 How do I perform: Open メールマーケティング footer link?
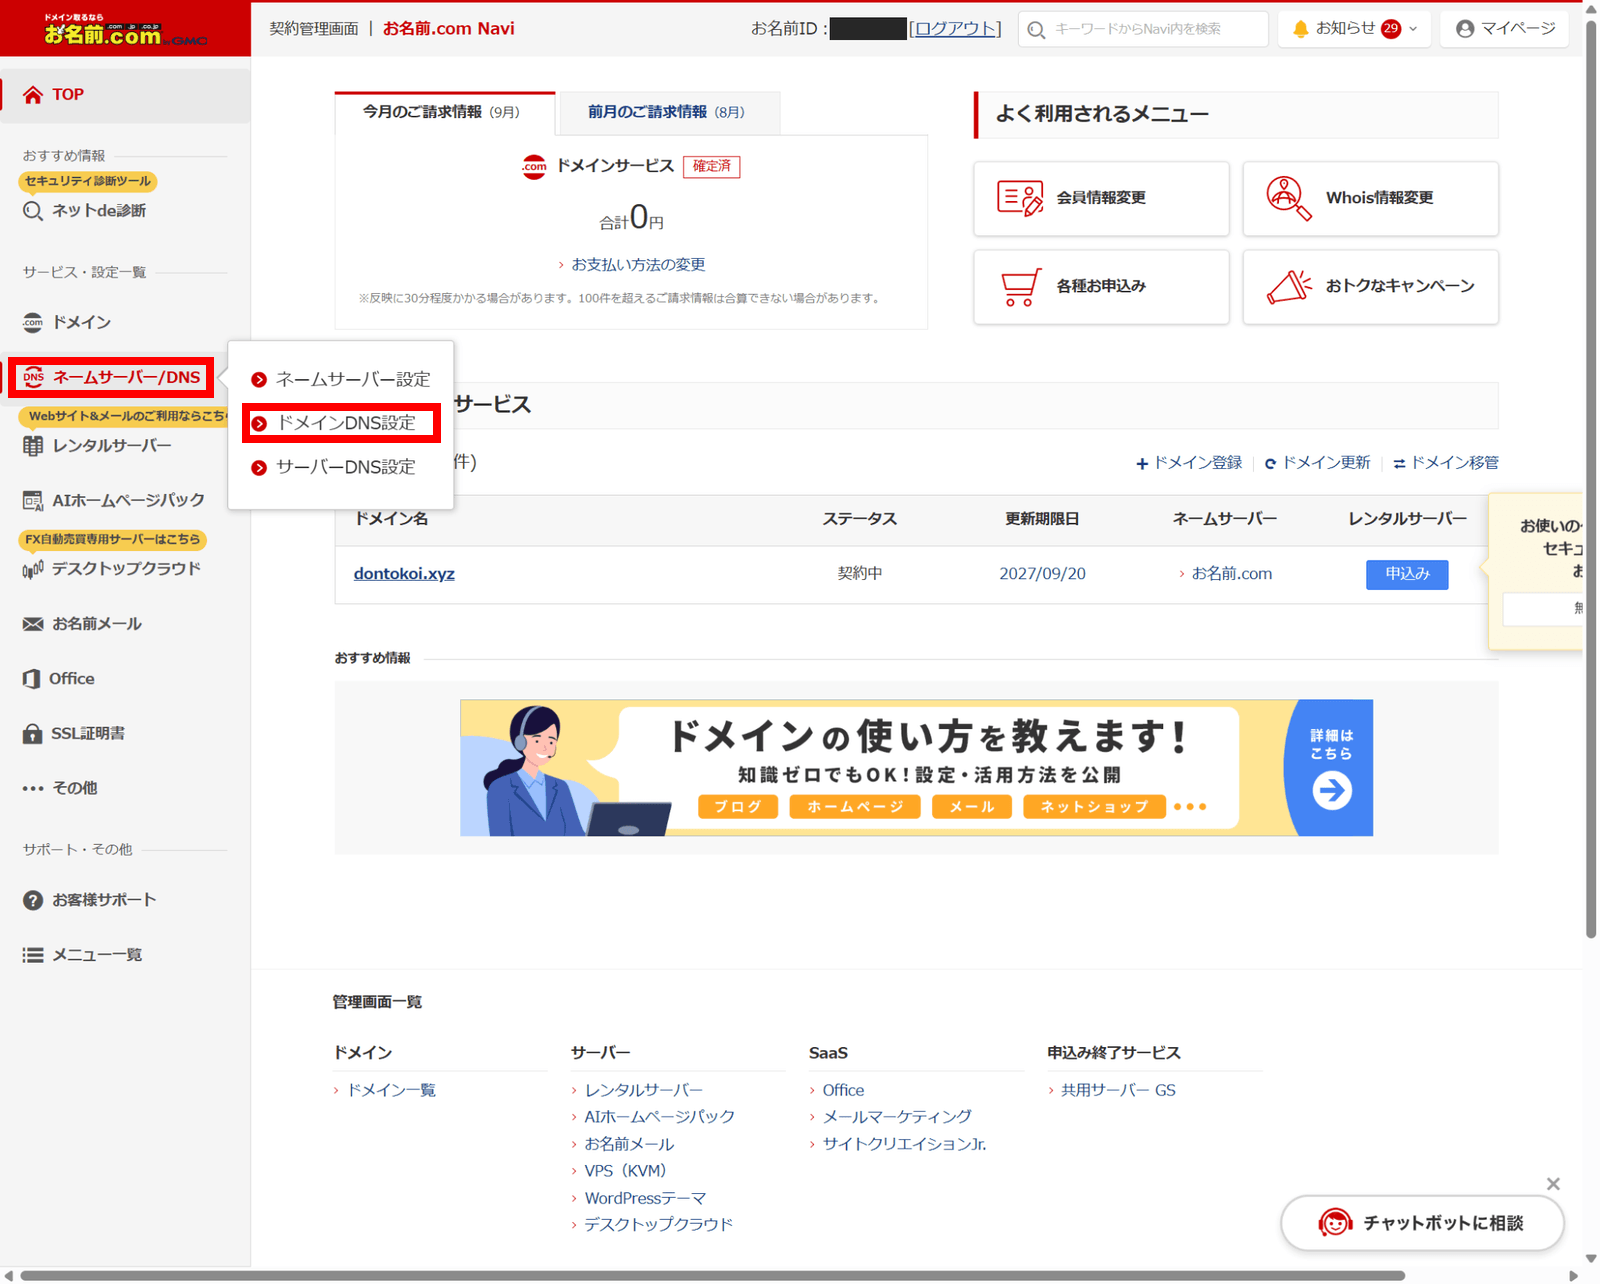(897, 1117)
